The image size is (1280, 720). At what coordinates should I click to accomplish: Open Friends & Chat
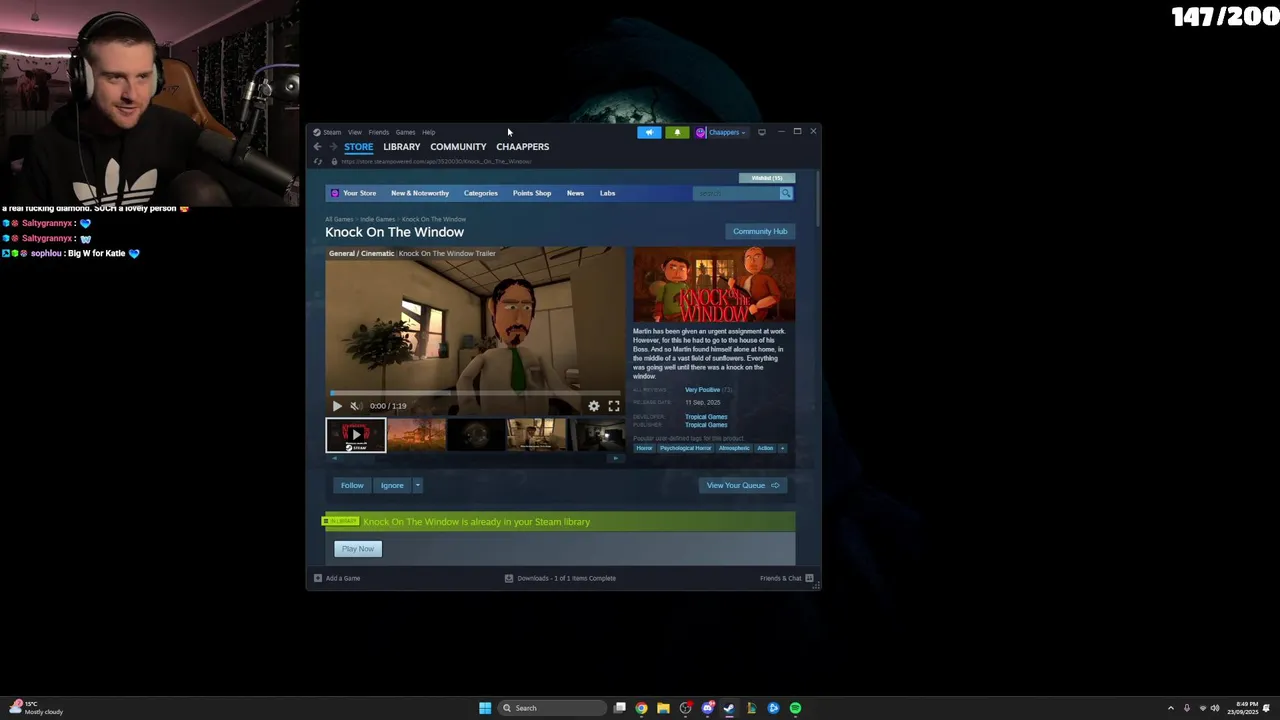[787, 578]
